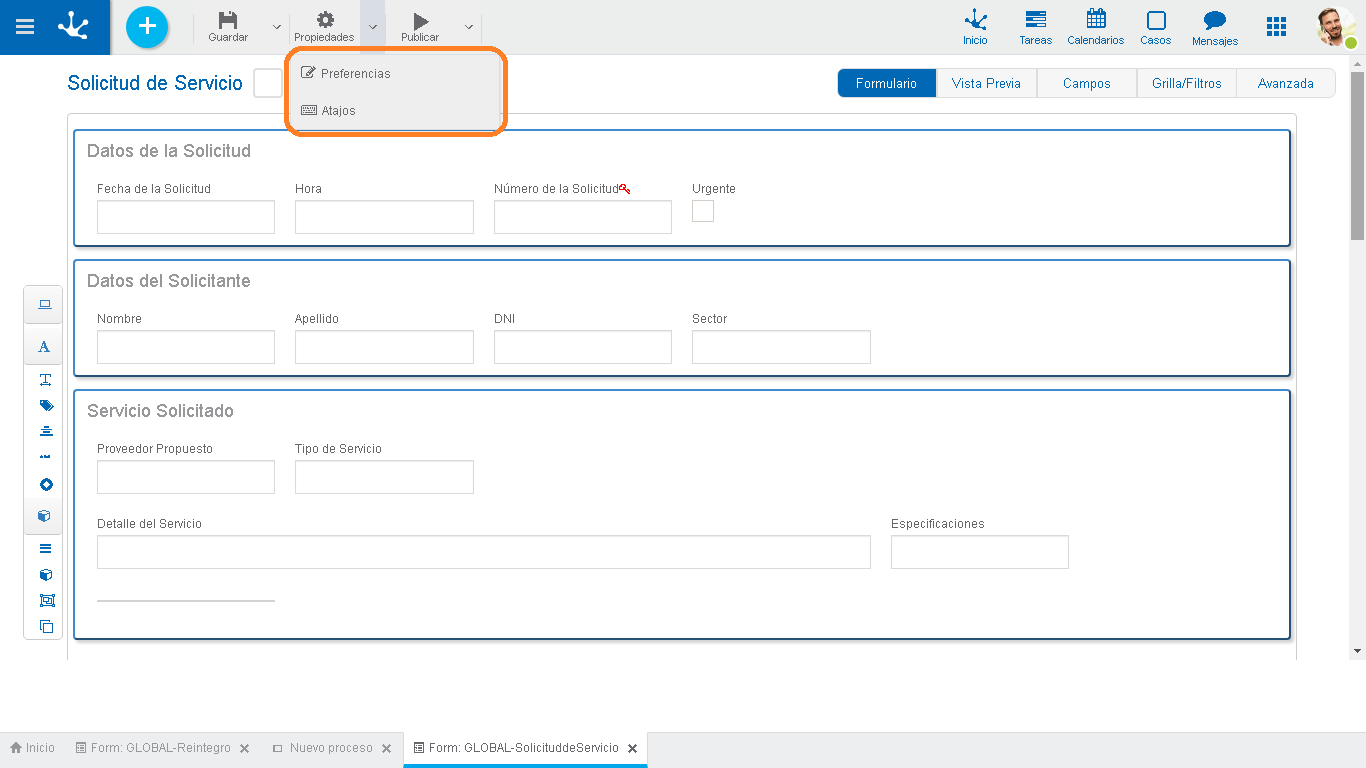Open Casos in top bar
Viewport: 1366px width, 768px height.
[x=1156, y=28]
